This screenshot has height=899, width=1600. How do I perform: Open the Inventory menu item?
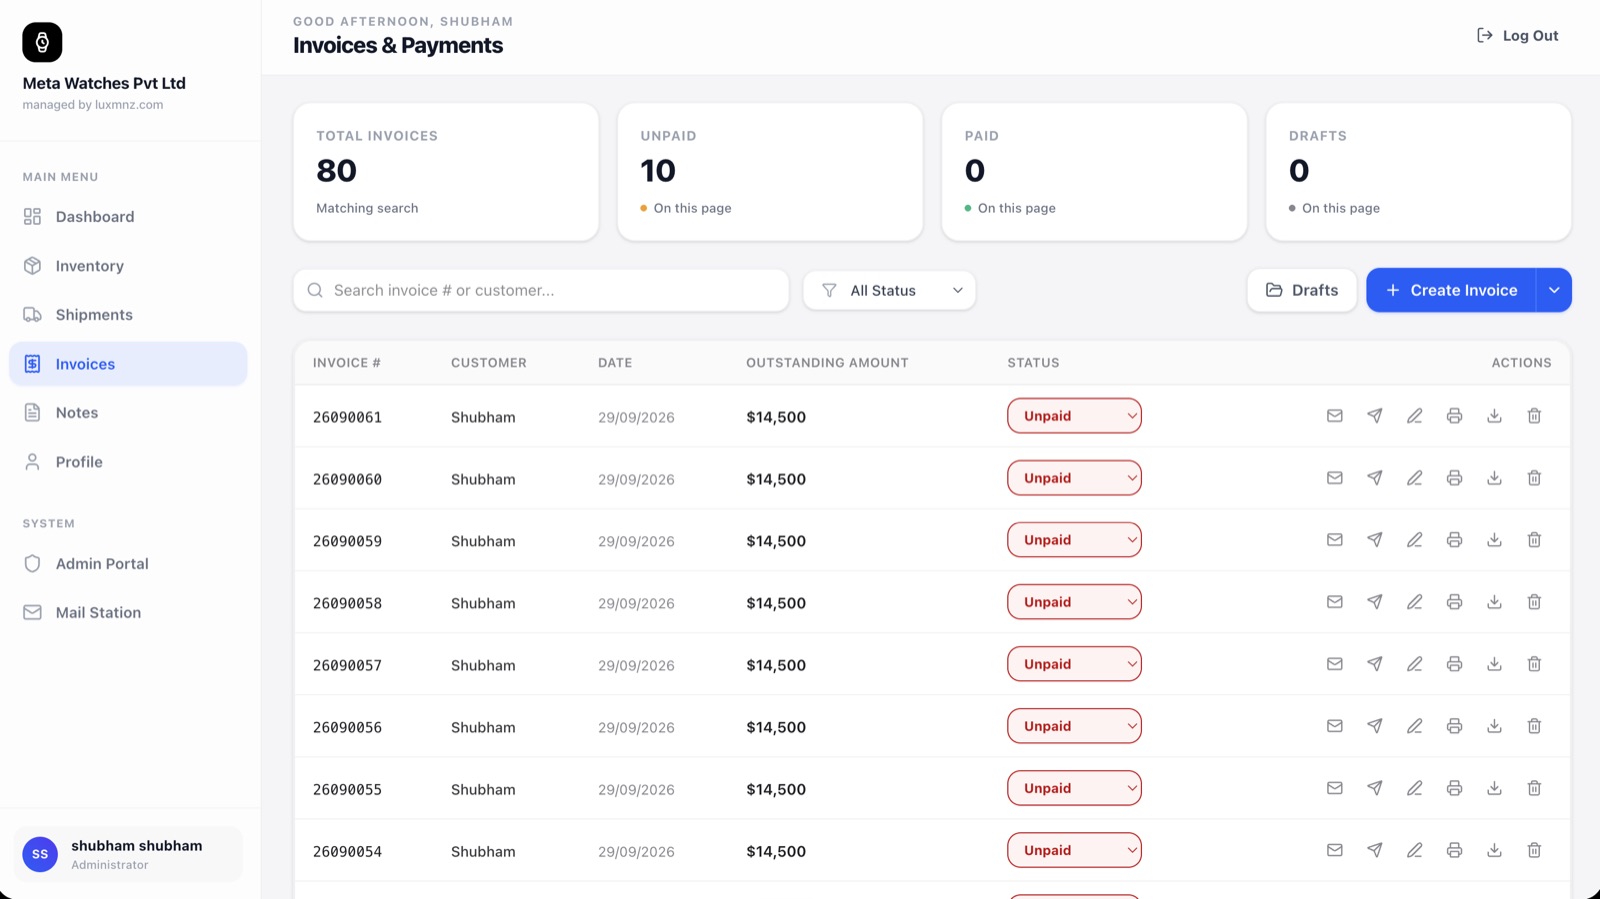128,266
